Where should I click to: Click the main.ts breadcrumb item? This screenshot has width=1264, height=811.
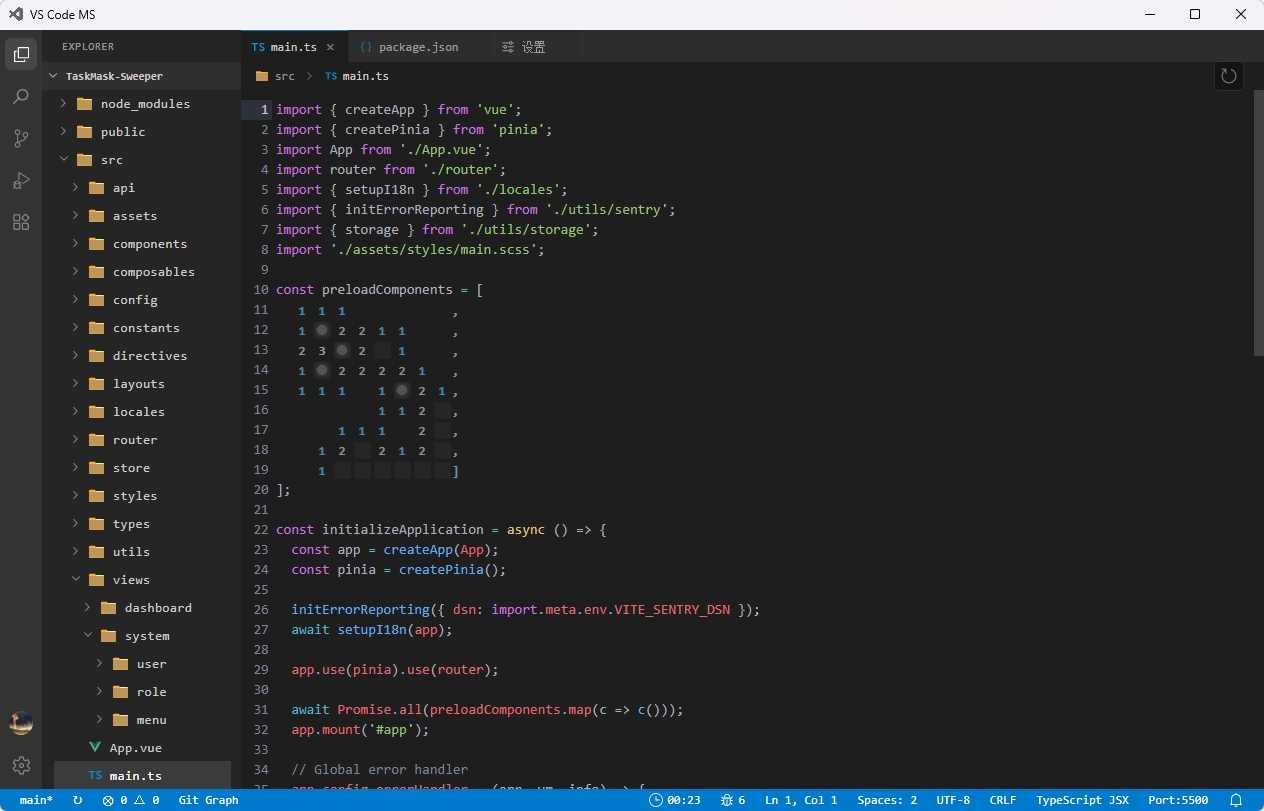click(357, 76)
